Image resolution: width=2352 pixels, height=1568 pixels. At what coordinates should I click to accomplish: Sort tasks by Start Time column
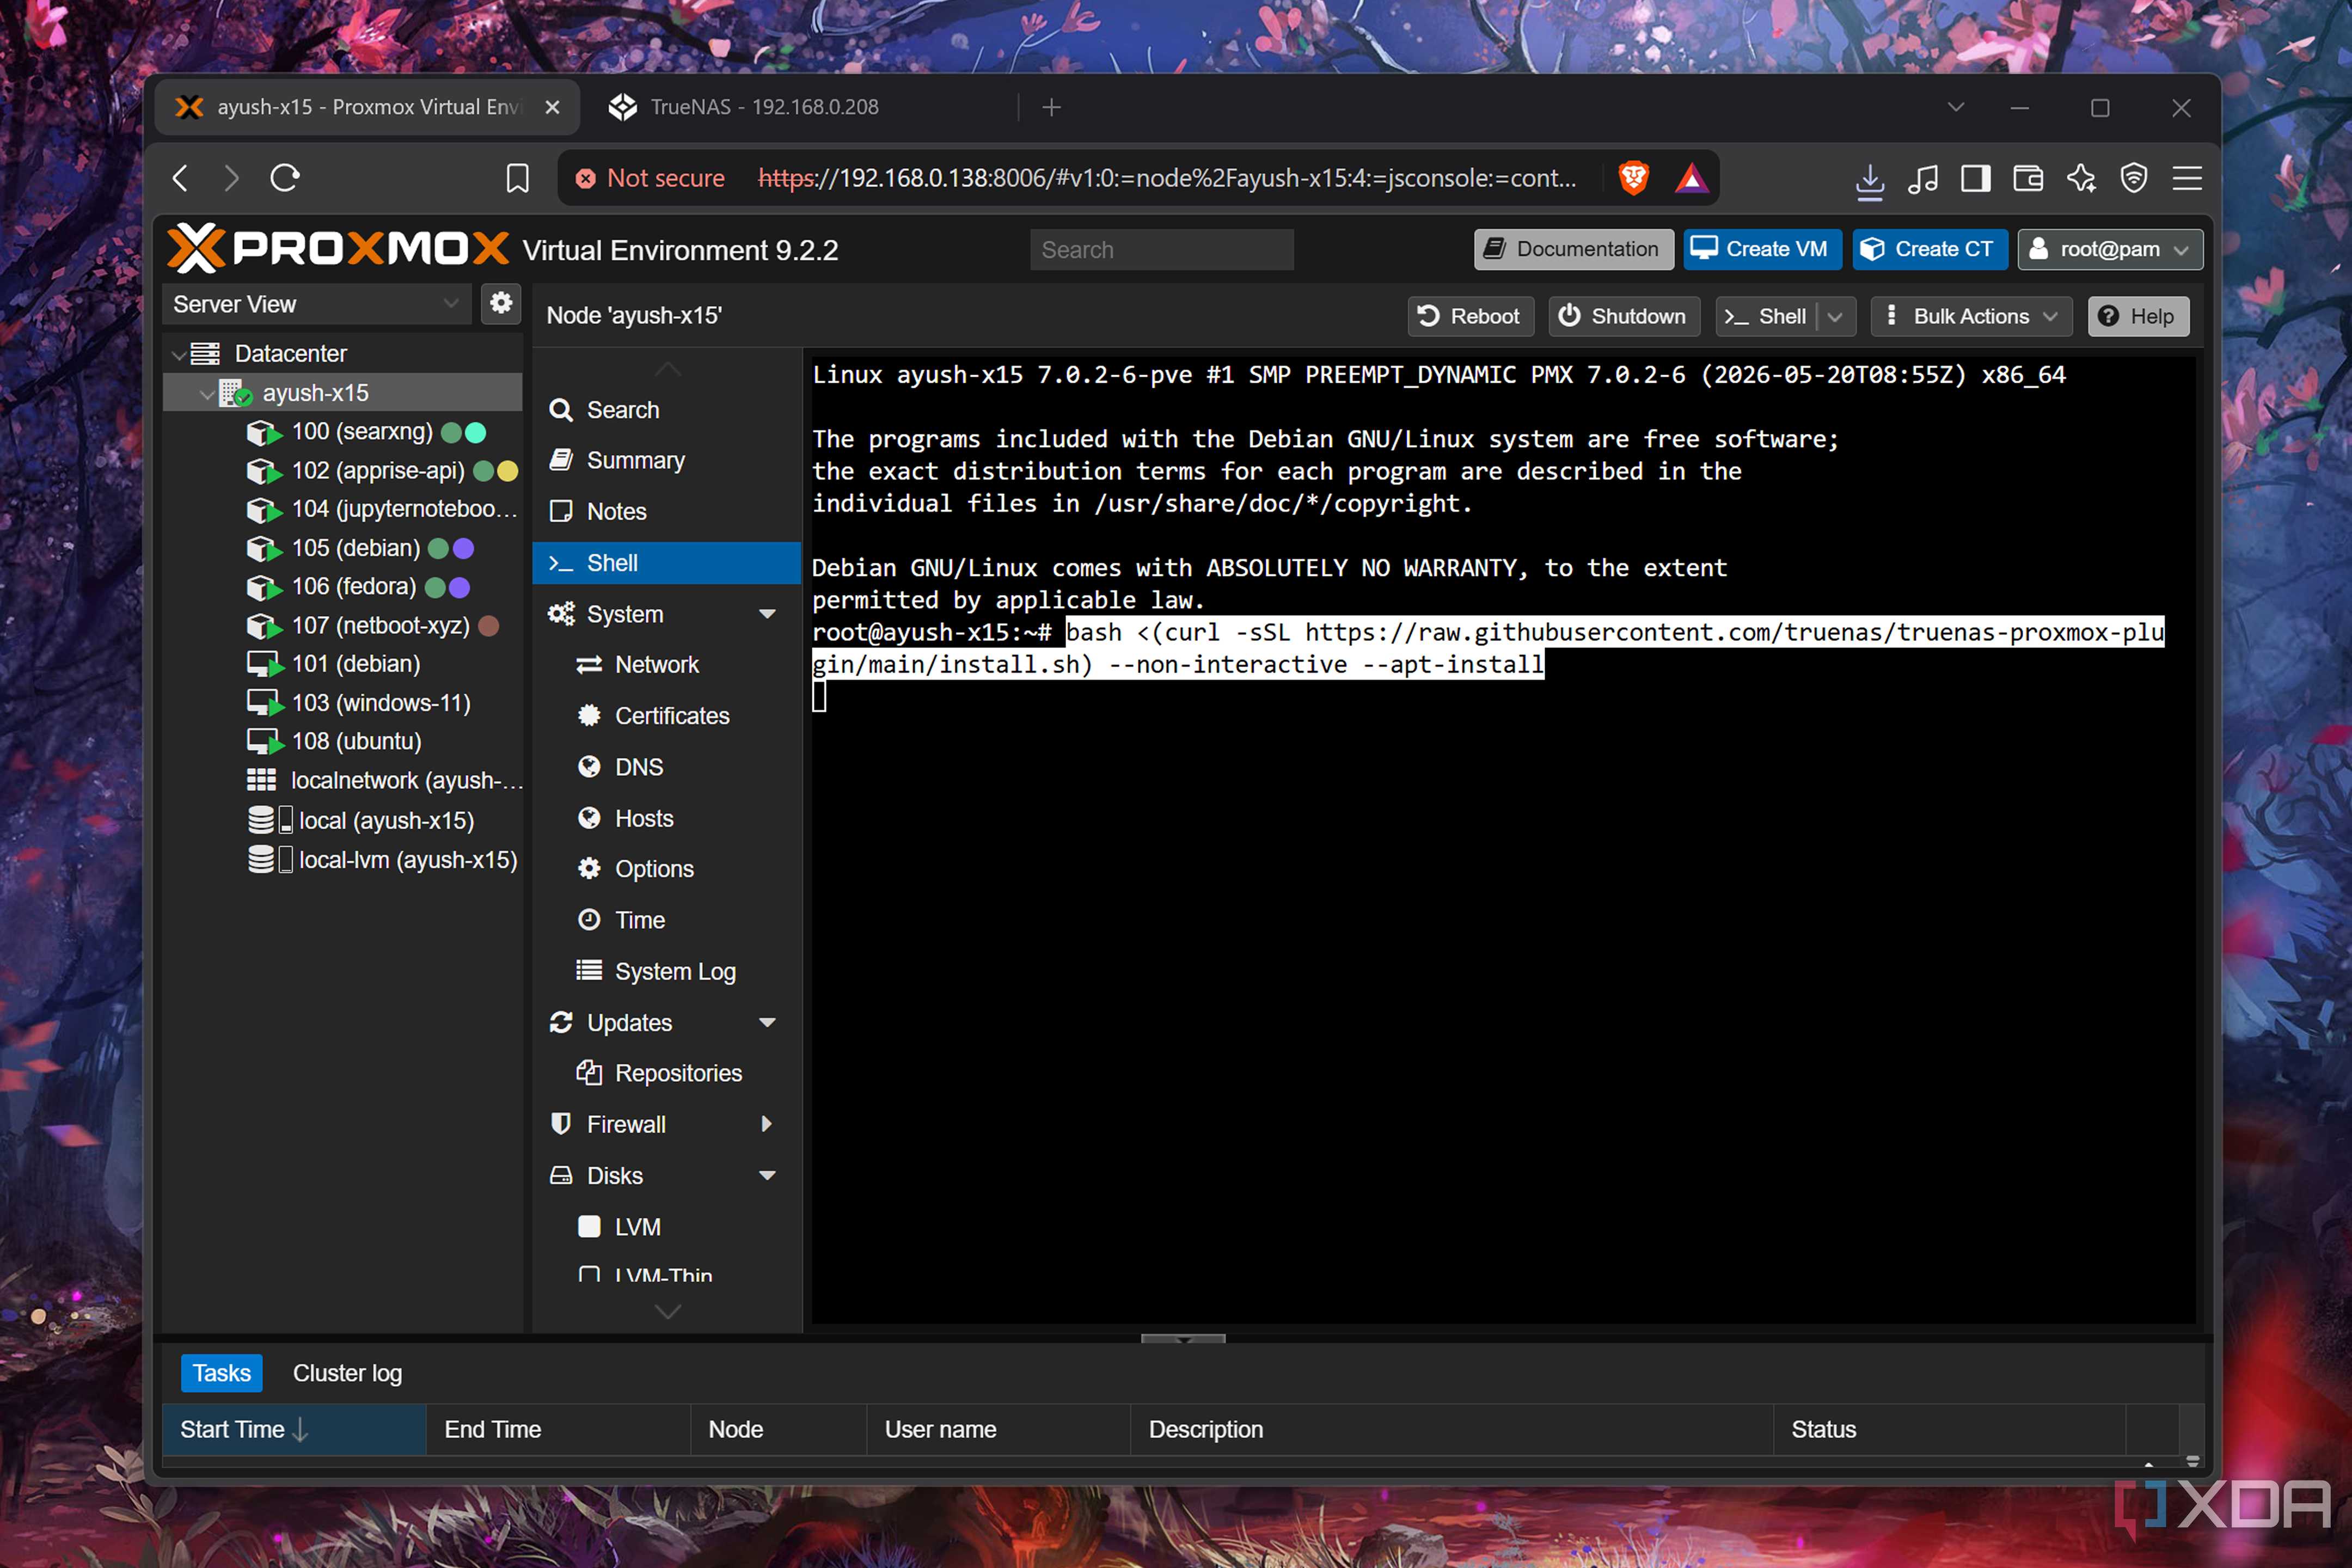tap(294, 1430)
